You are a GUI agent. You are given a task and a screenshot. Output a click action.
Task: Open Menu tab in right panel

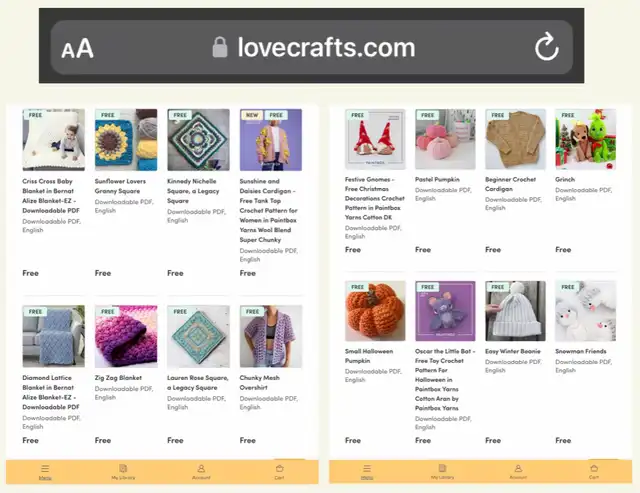pyautogui.click(x=367, y=471)
